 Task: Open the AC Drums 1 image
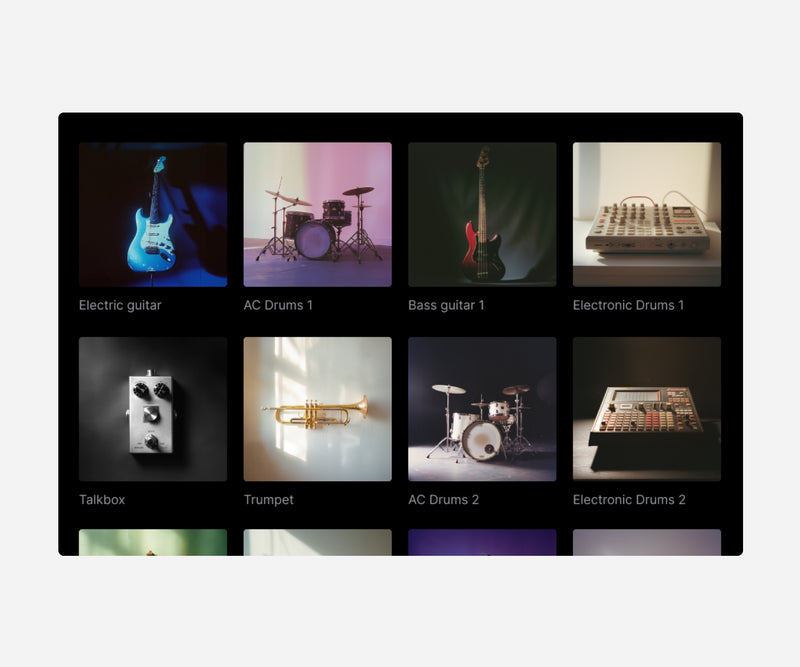[x=317, y=214]
